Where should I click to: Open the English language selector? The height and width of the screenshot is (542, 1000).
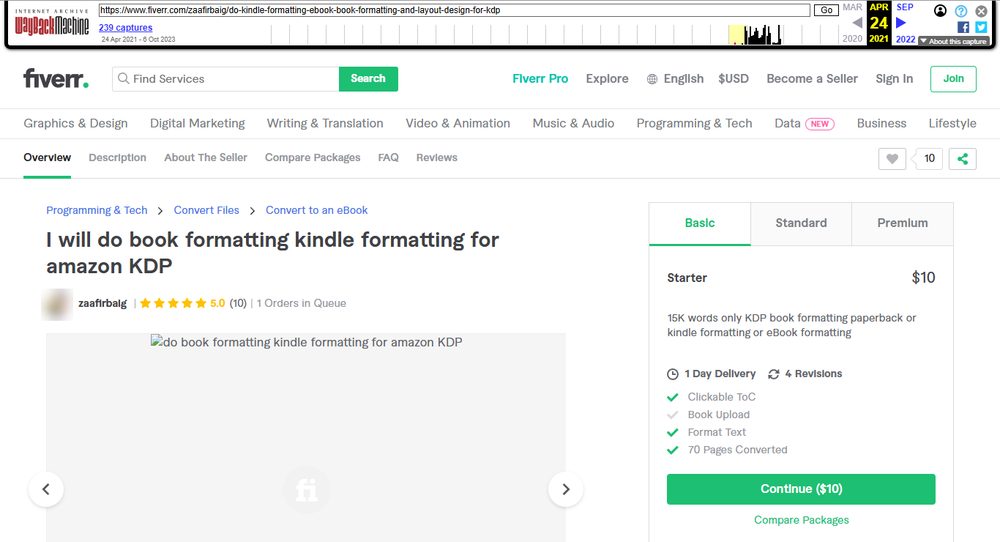tap(675, 78)
